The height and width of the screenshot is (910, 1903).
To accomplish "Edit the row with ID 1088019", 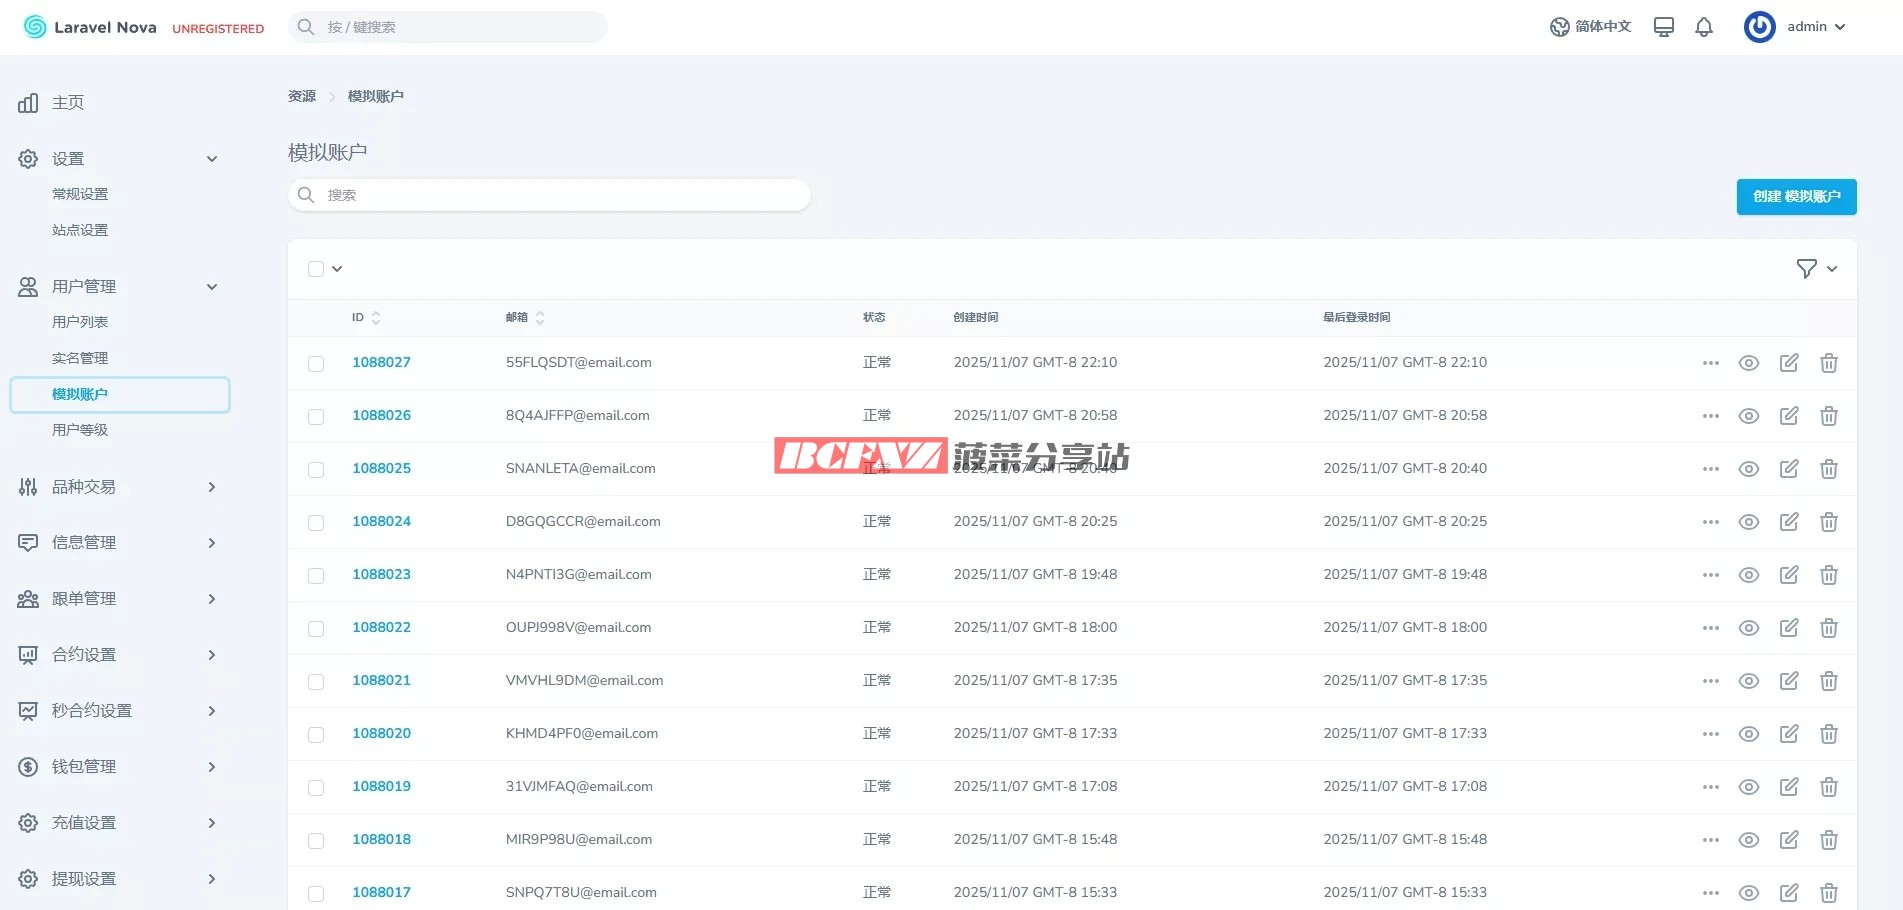I will (1788, 787).
